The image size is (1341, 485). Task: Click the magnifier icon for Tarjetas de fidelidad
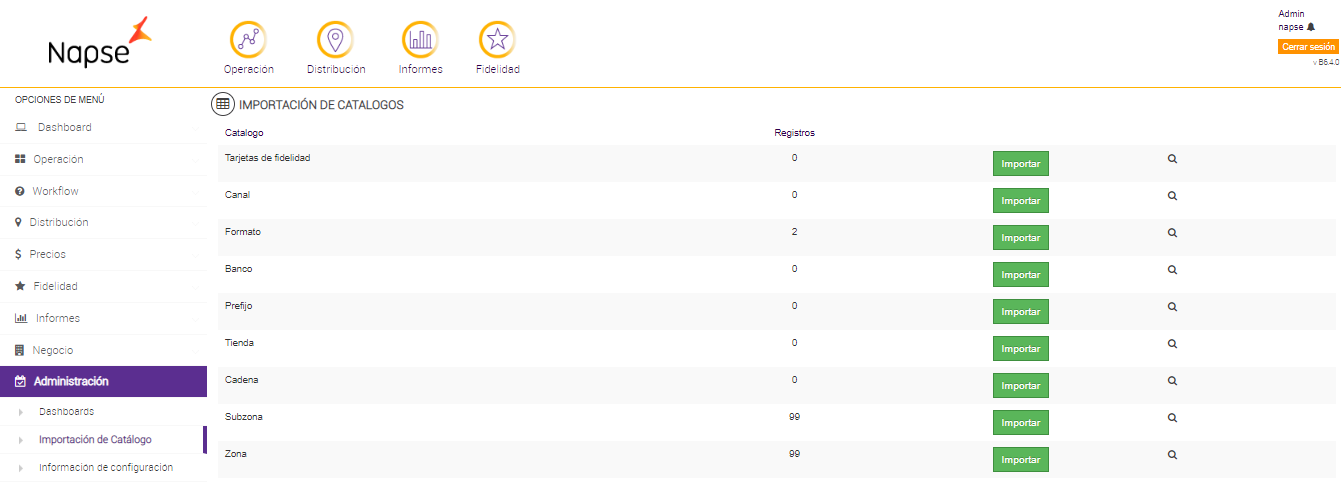coord(1172,159)
